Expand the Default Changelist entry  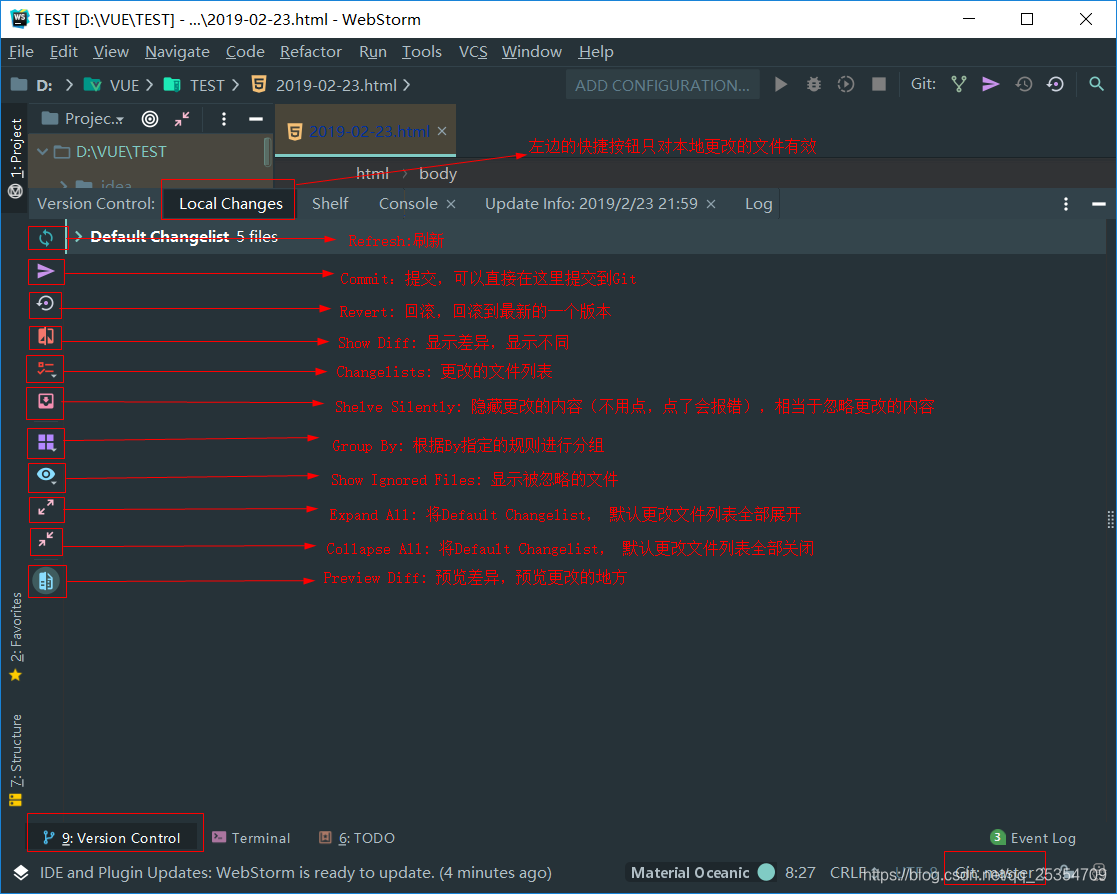(78, 236)
